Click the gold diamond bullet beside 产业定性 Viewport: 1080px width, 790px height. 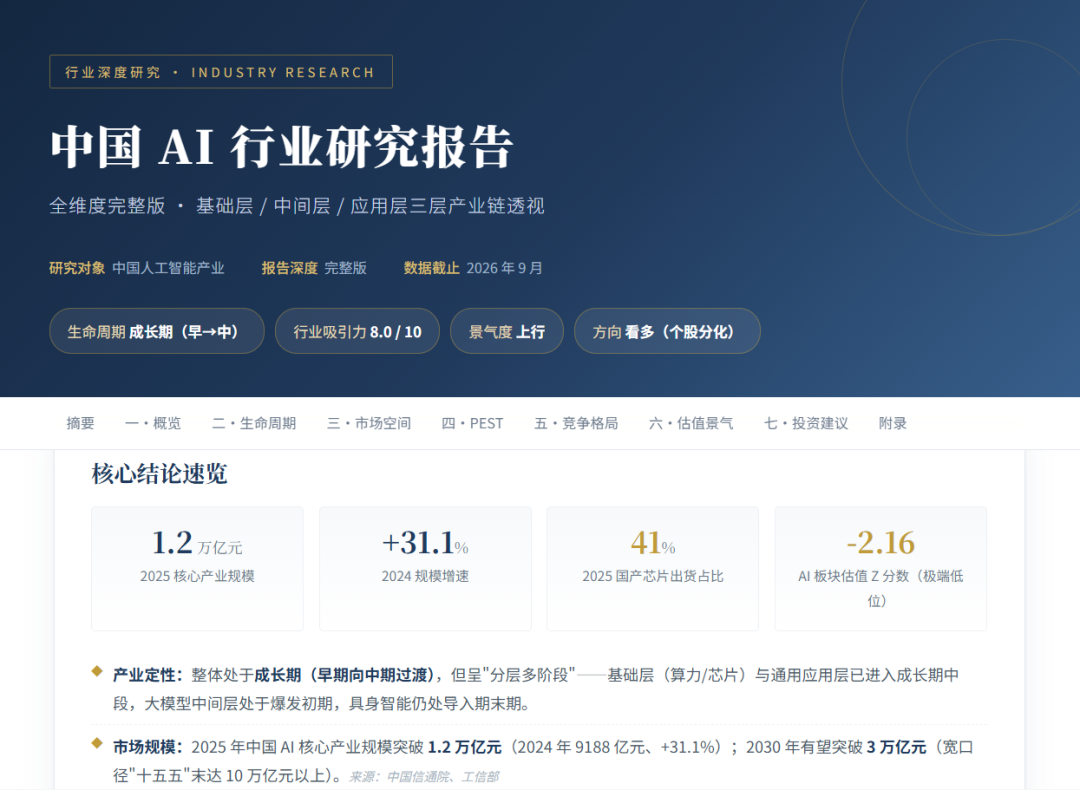click(97, 672)
